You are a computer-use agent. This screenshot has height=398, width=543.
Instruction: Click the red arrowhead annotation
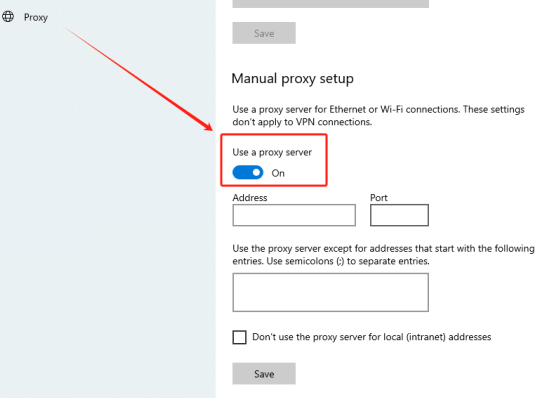pyautogui.click(x=208, y=126)
